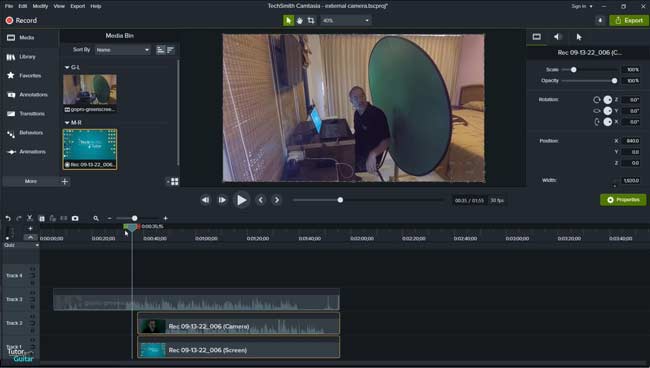
Task: Click the Scale percentage field
Action: coord(631,70)
